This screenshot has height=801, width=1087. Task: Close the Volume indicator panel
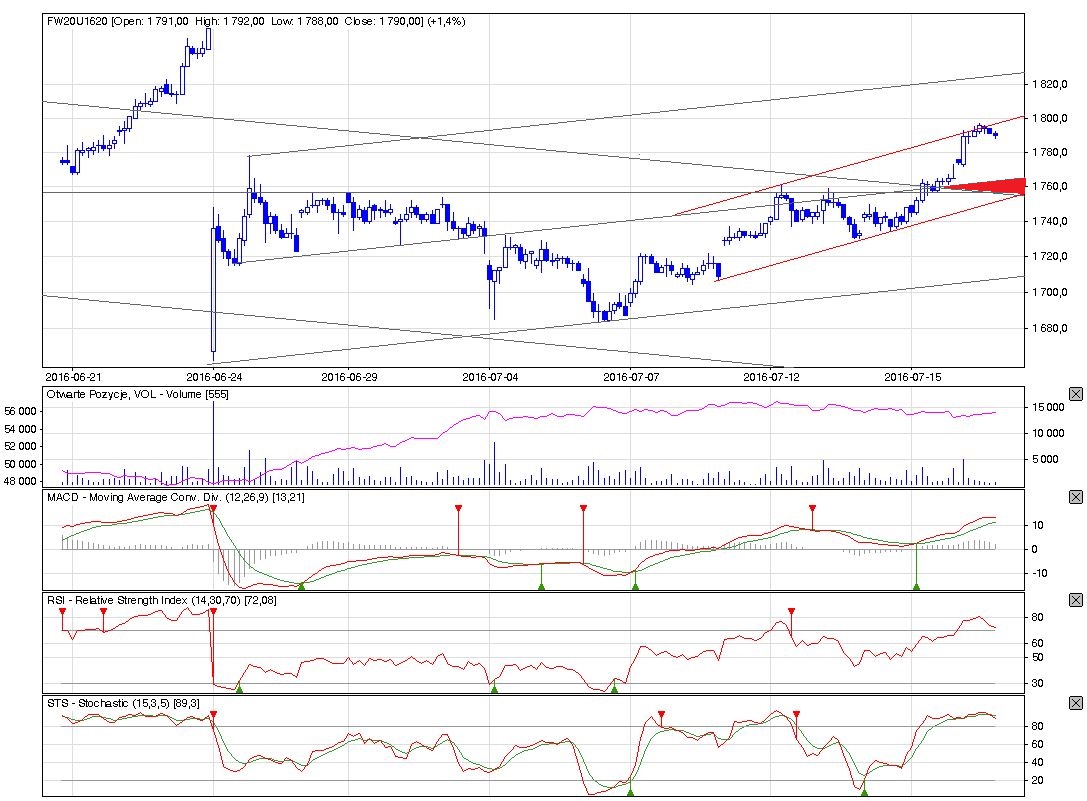tap(1075, 395)
